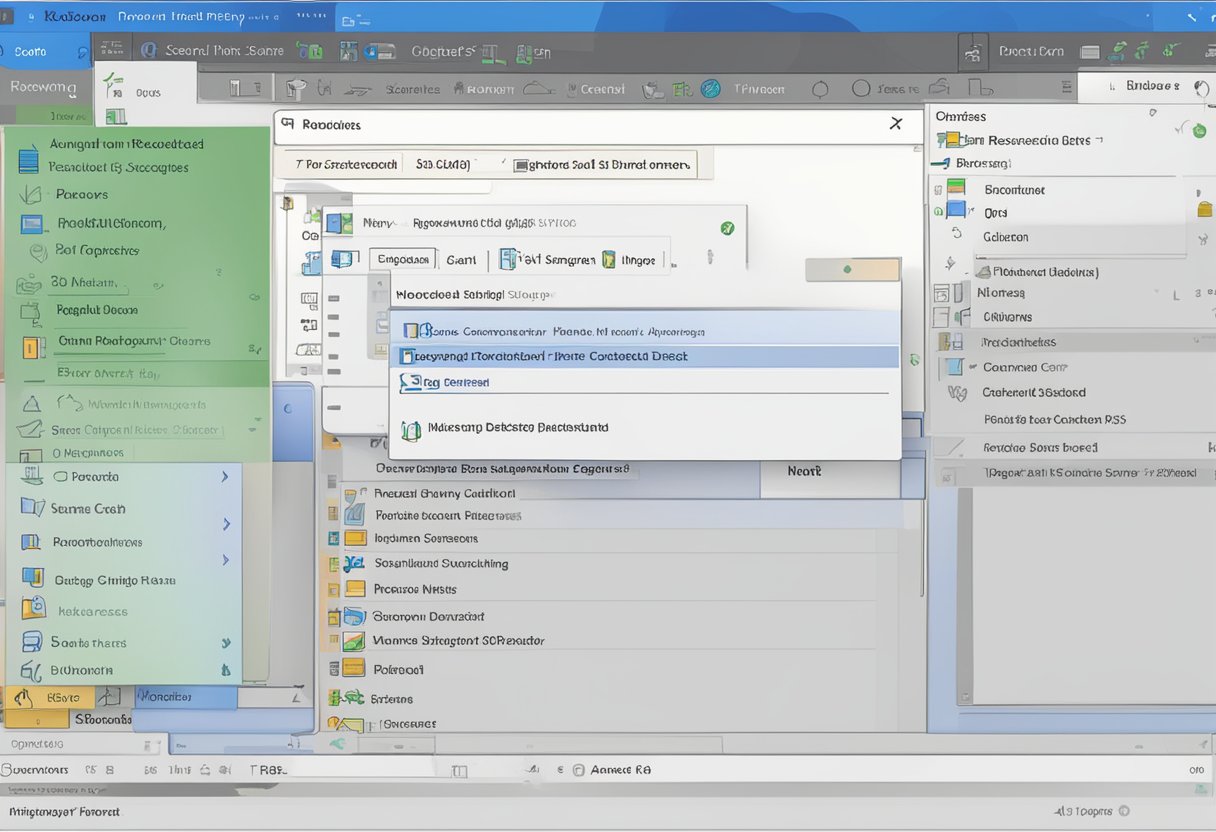Click the Emgodaca button
The image size is (1216, 832).
403,260
